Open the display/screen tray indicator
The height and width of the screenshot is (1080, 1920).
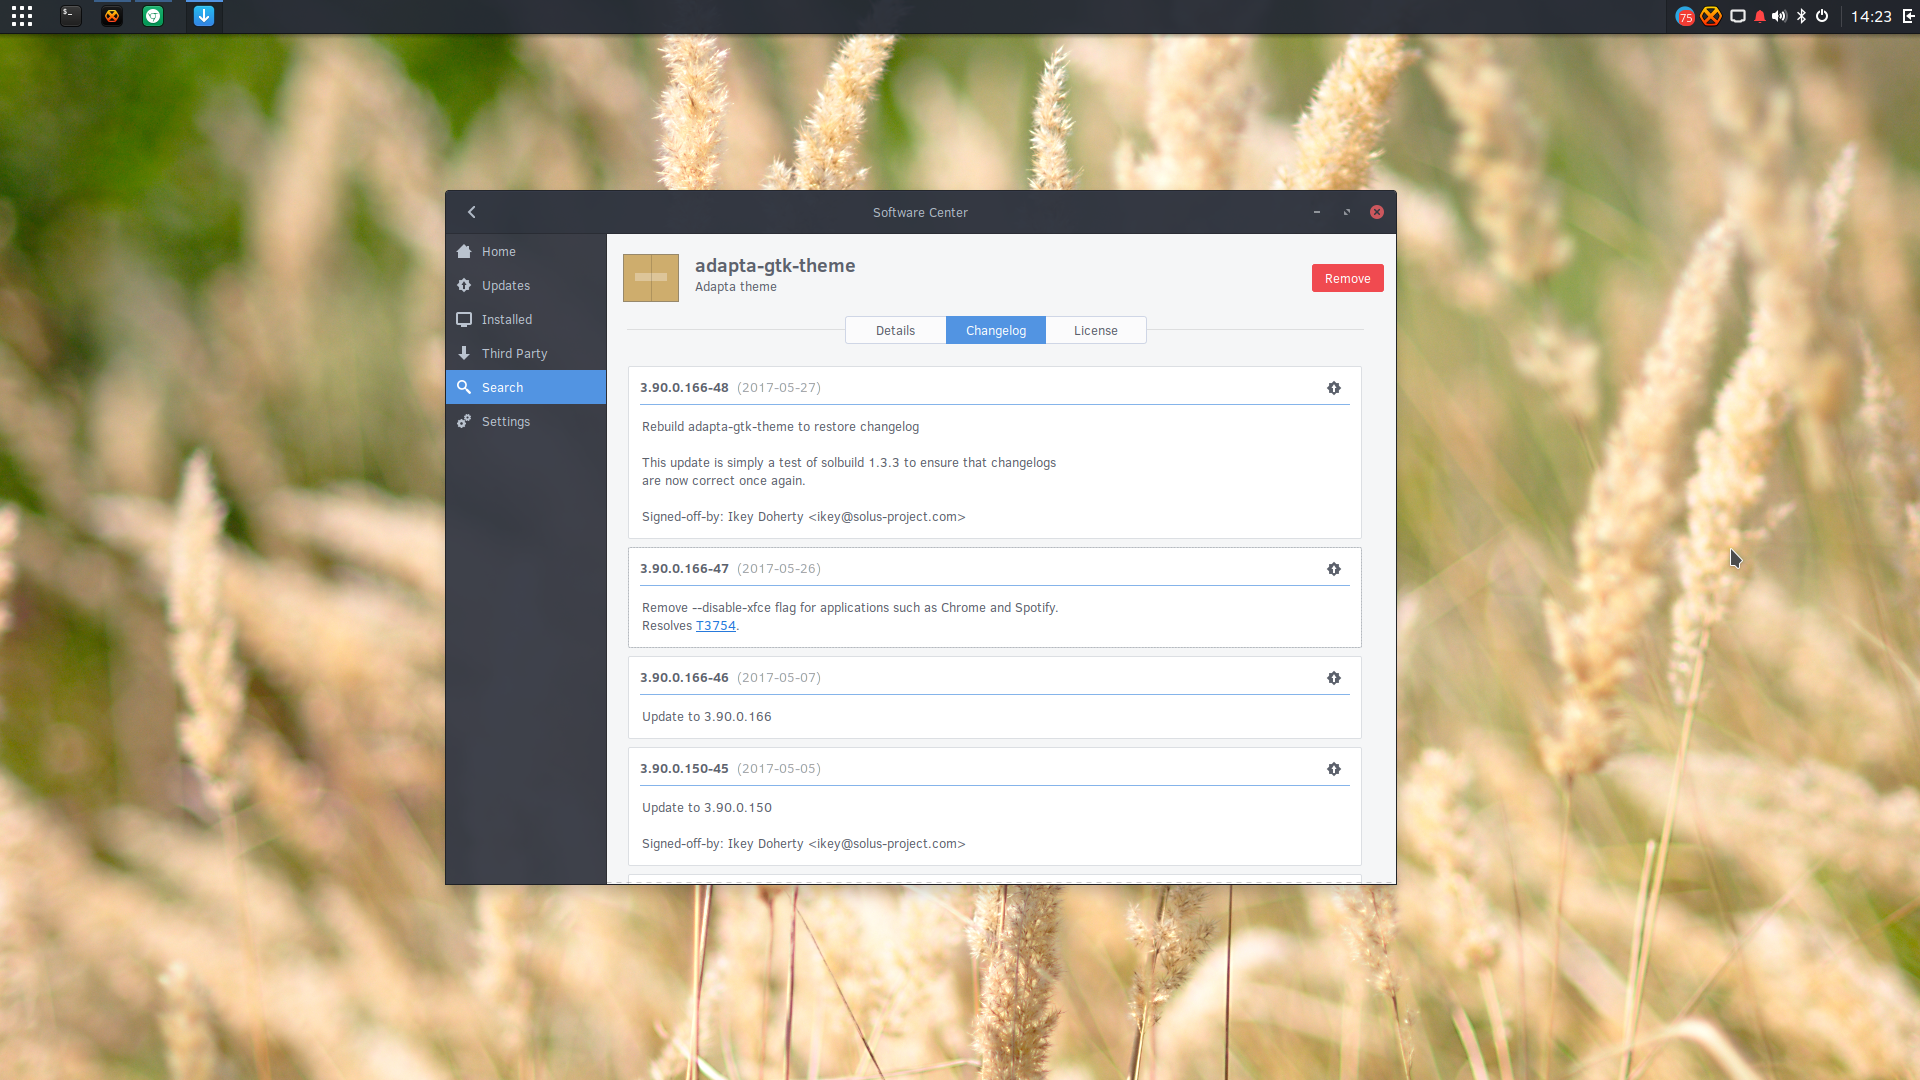(x=1738, y=16)
